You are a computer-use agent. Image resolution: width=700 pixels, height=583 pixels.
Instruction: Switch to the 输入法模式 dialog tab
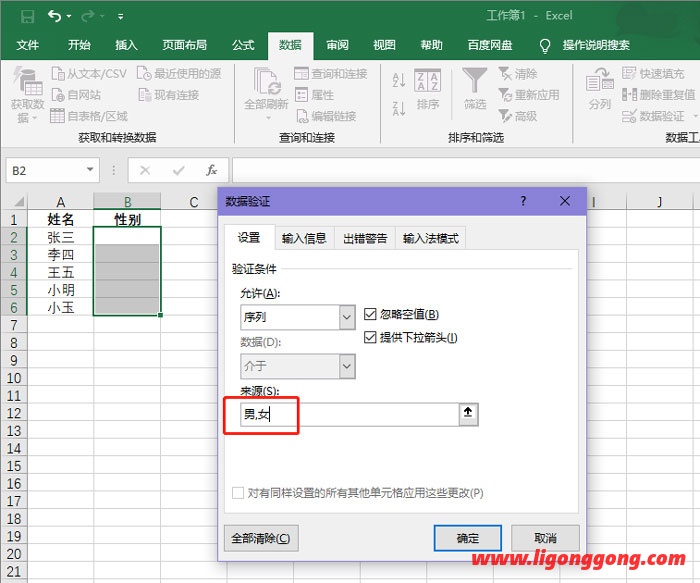tap(431, 238)
